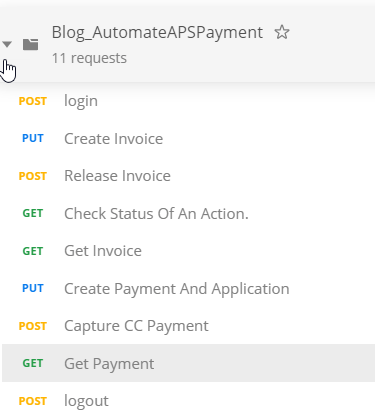
Task: Open the Capture CC Payment request
Action: pos(188,326)
